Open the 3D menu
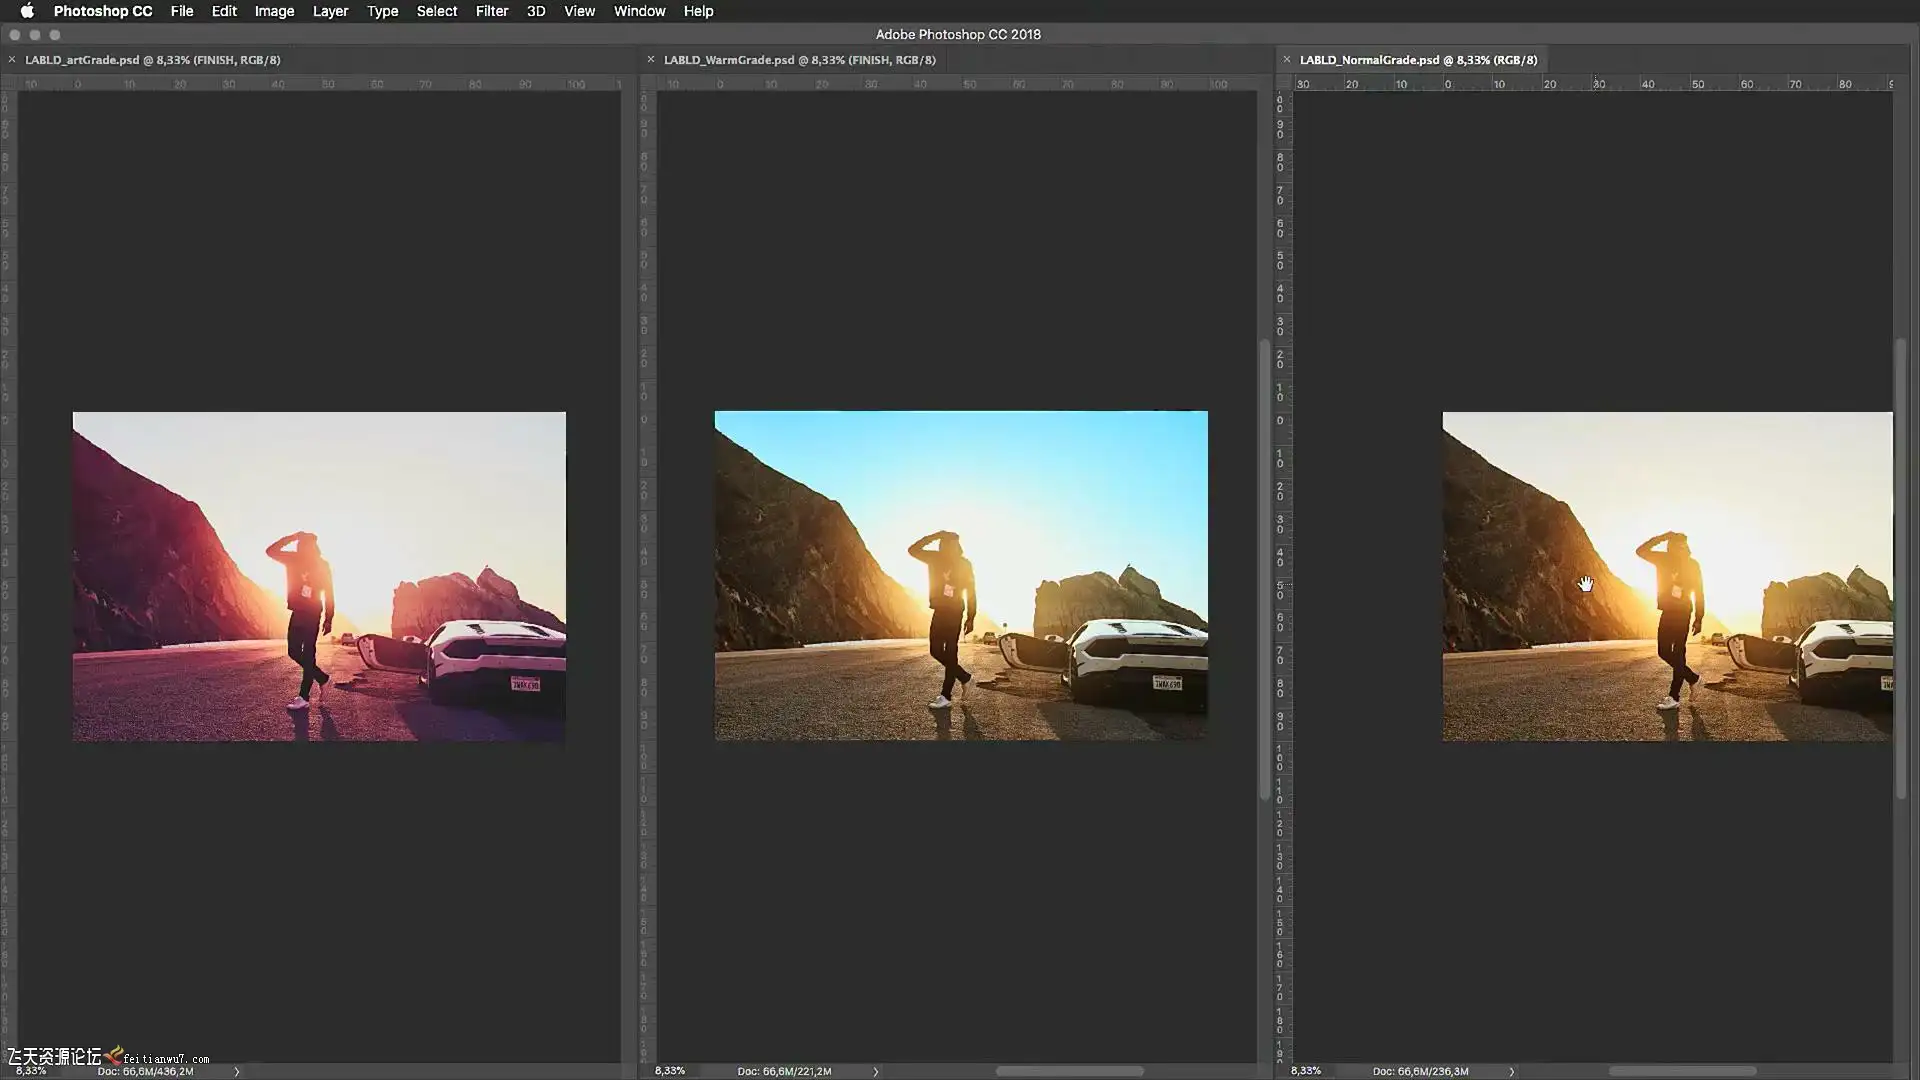1920x1080 pixels. coord(536,11)
